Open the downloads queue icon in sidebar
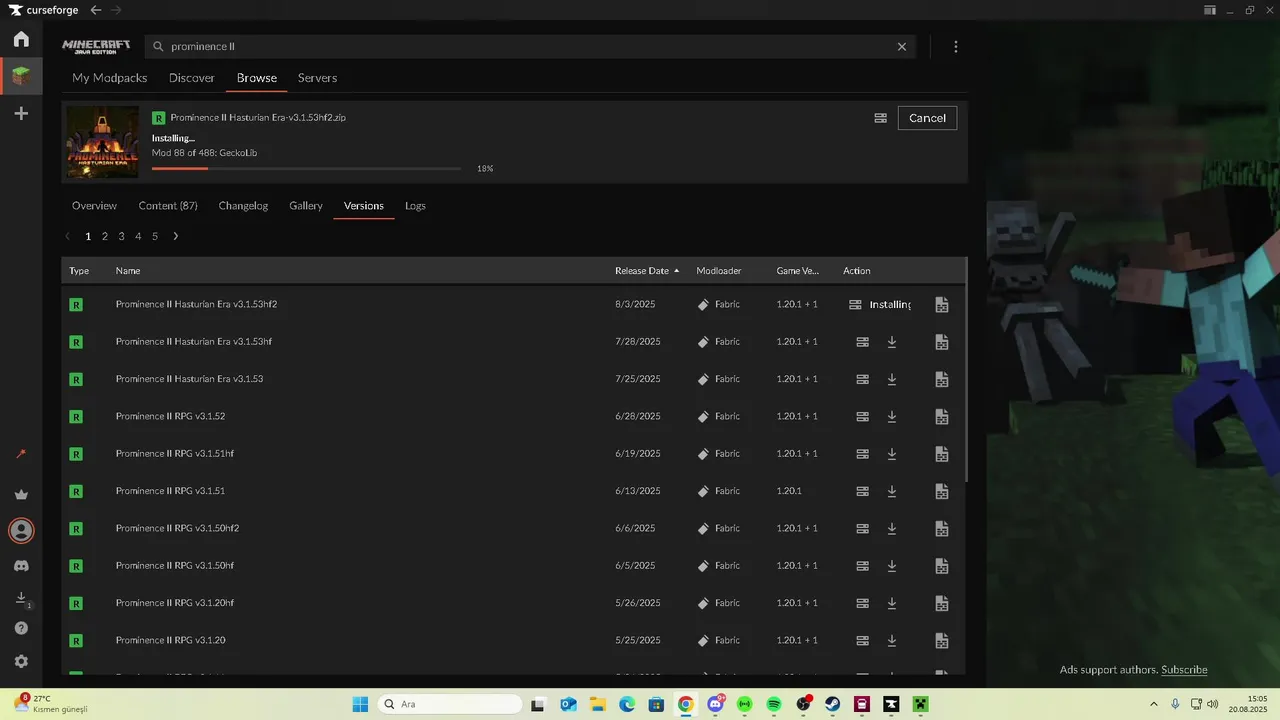This screenshot has height=720, width=1280. (21, 598)
